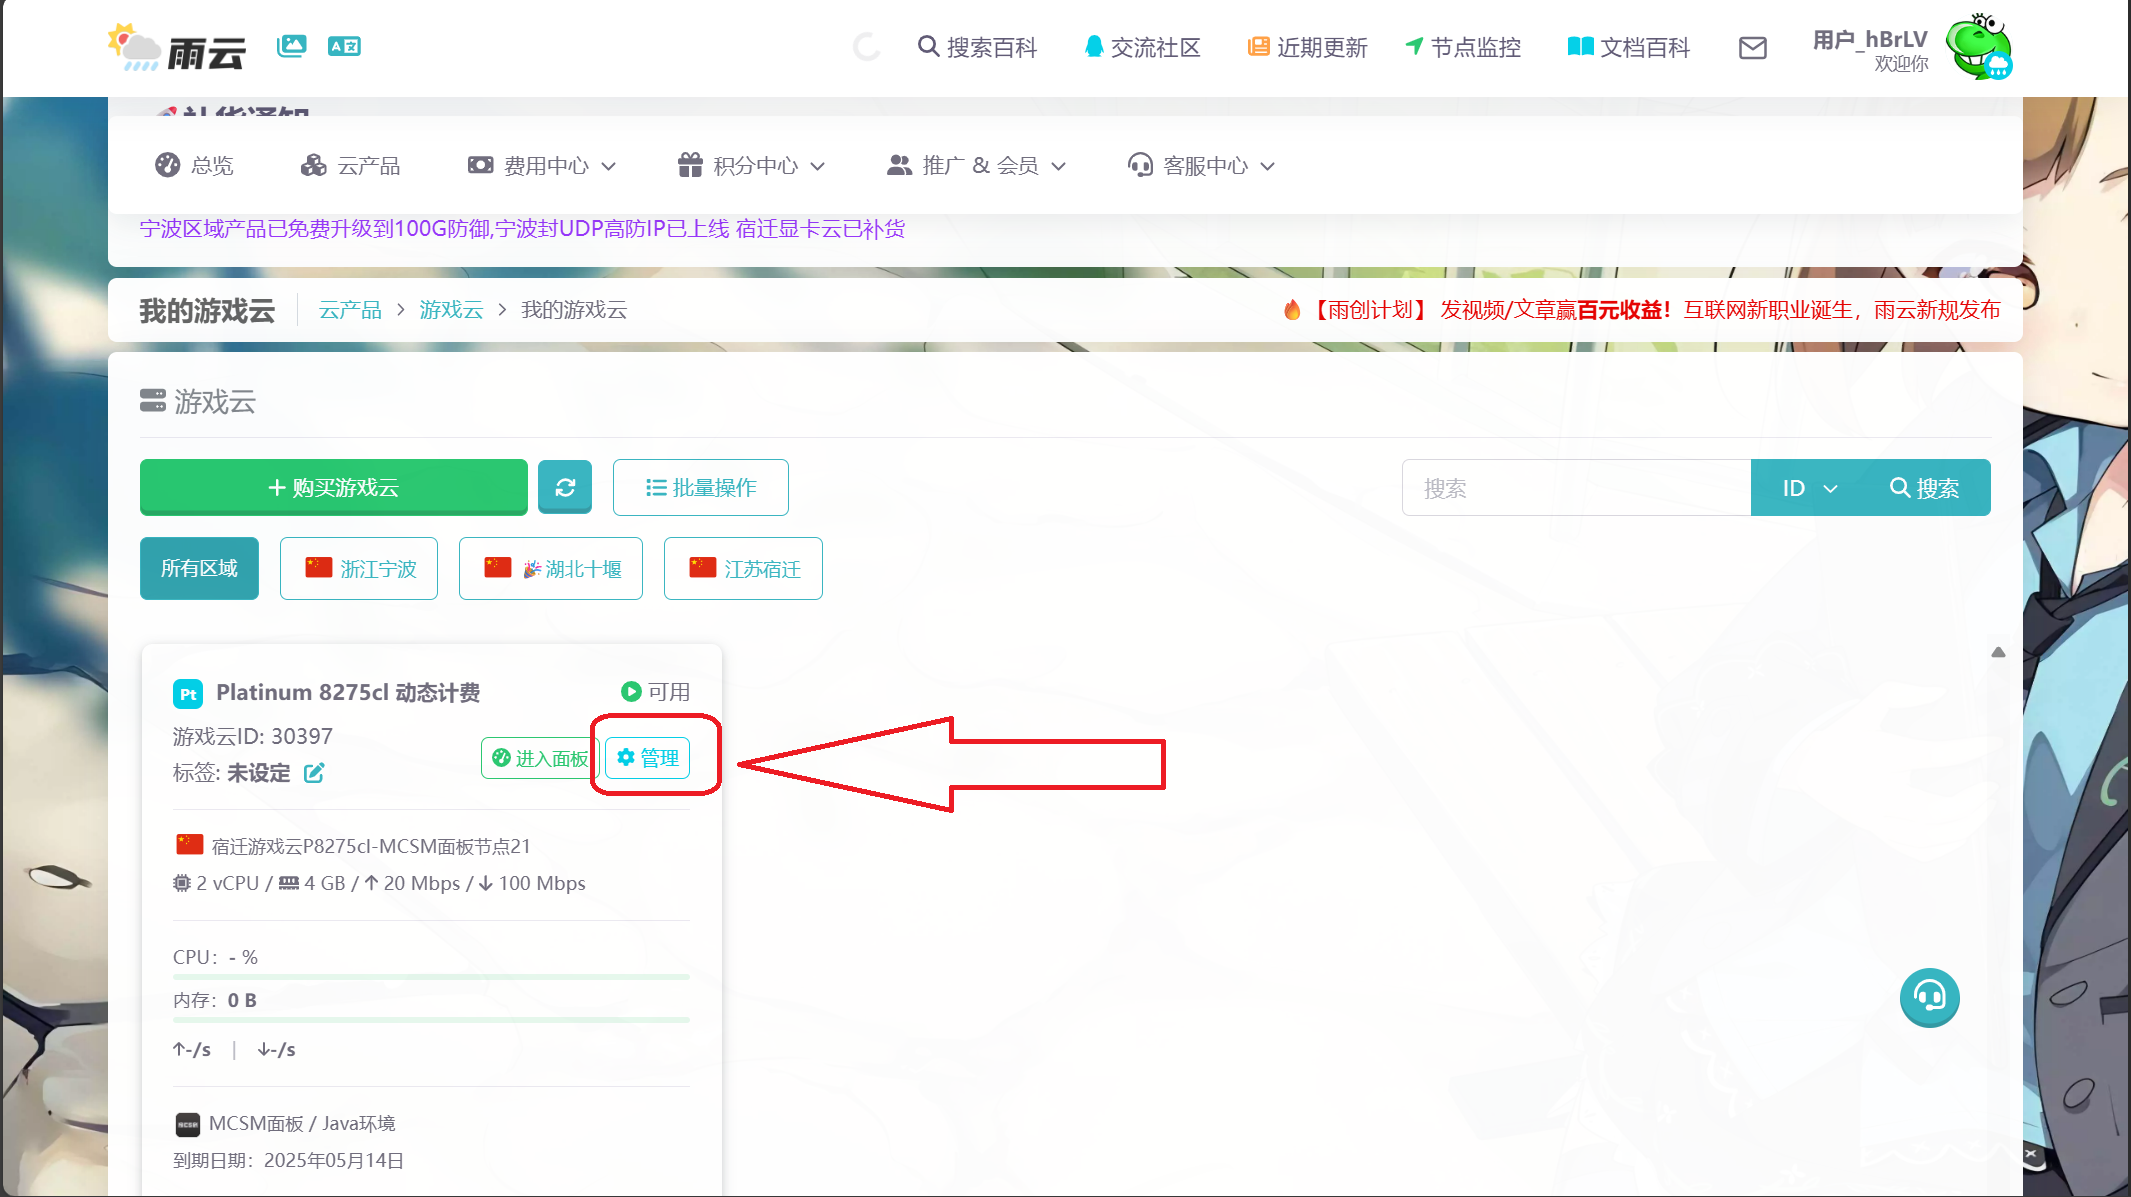
Task: Click the language translate icon in header
Action: point(344,46)
